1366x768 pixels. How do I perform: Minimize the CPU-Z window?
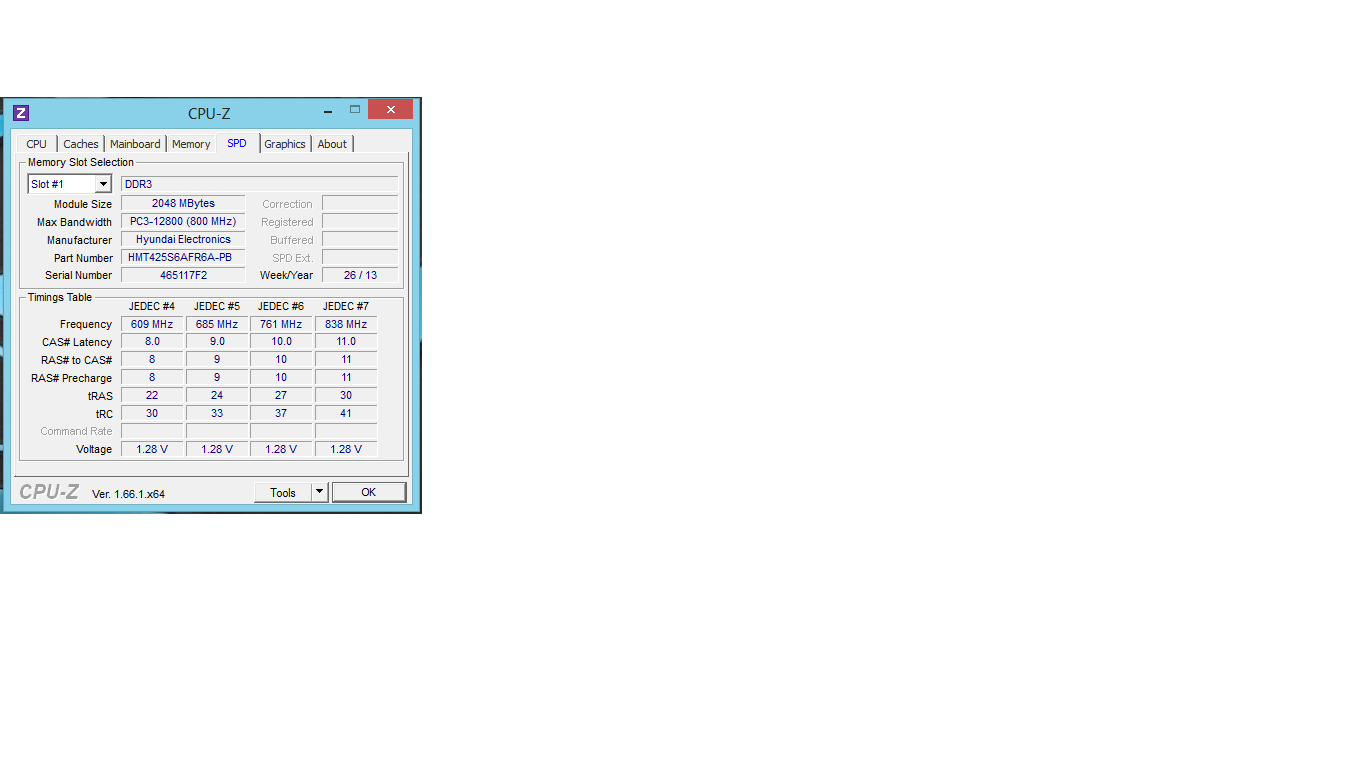pos(327,109)
